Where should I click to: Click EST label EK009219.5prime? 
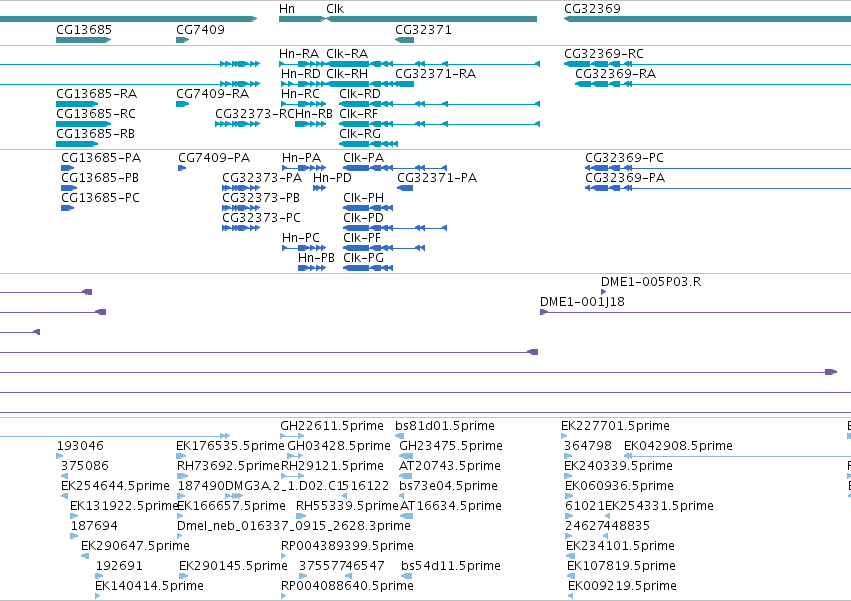pyautogui.click(x=622, y=586)
